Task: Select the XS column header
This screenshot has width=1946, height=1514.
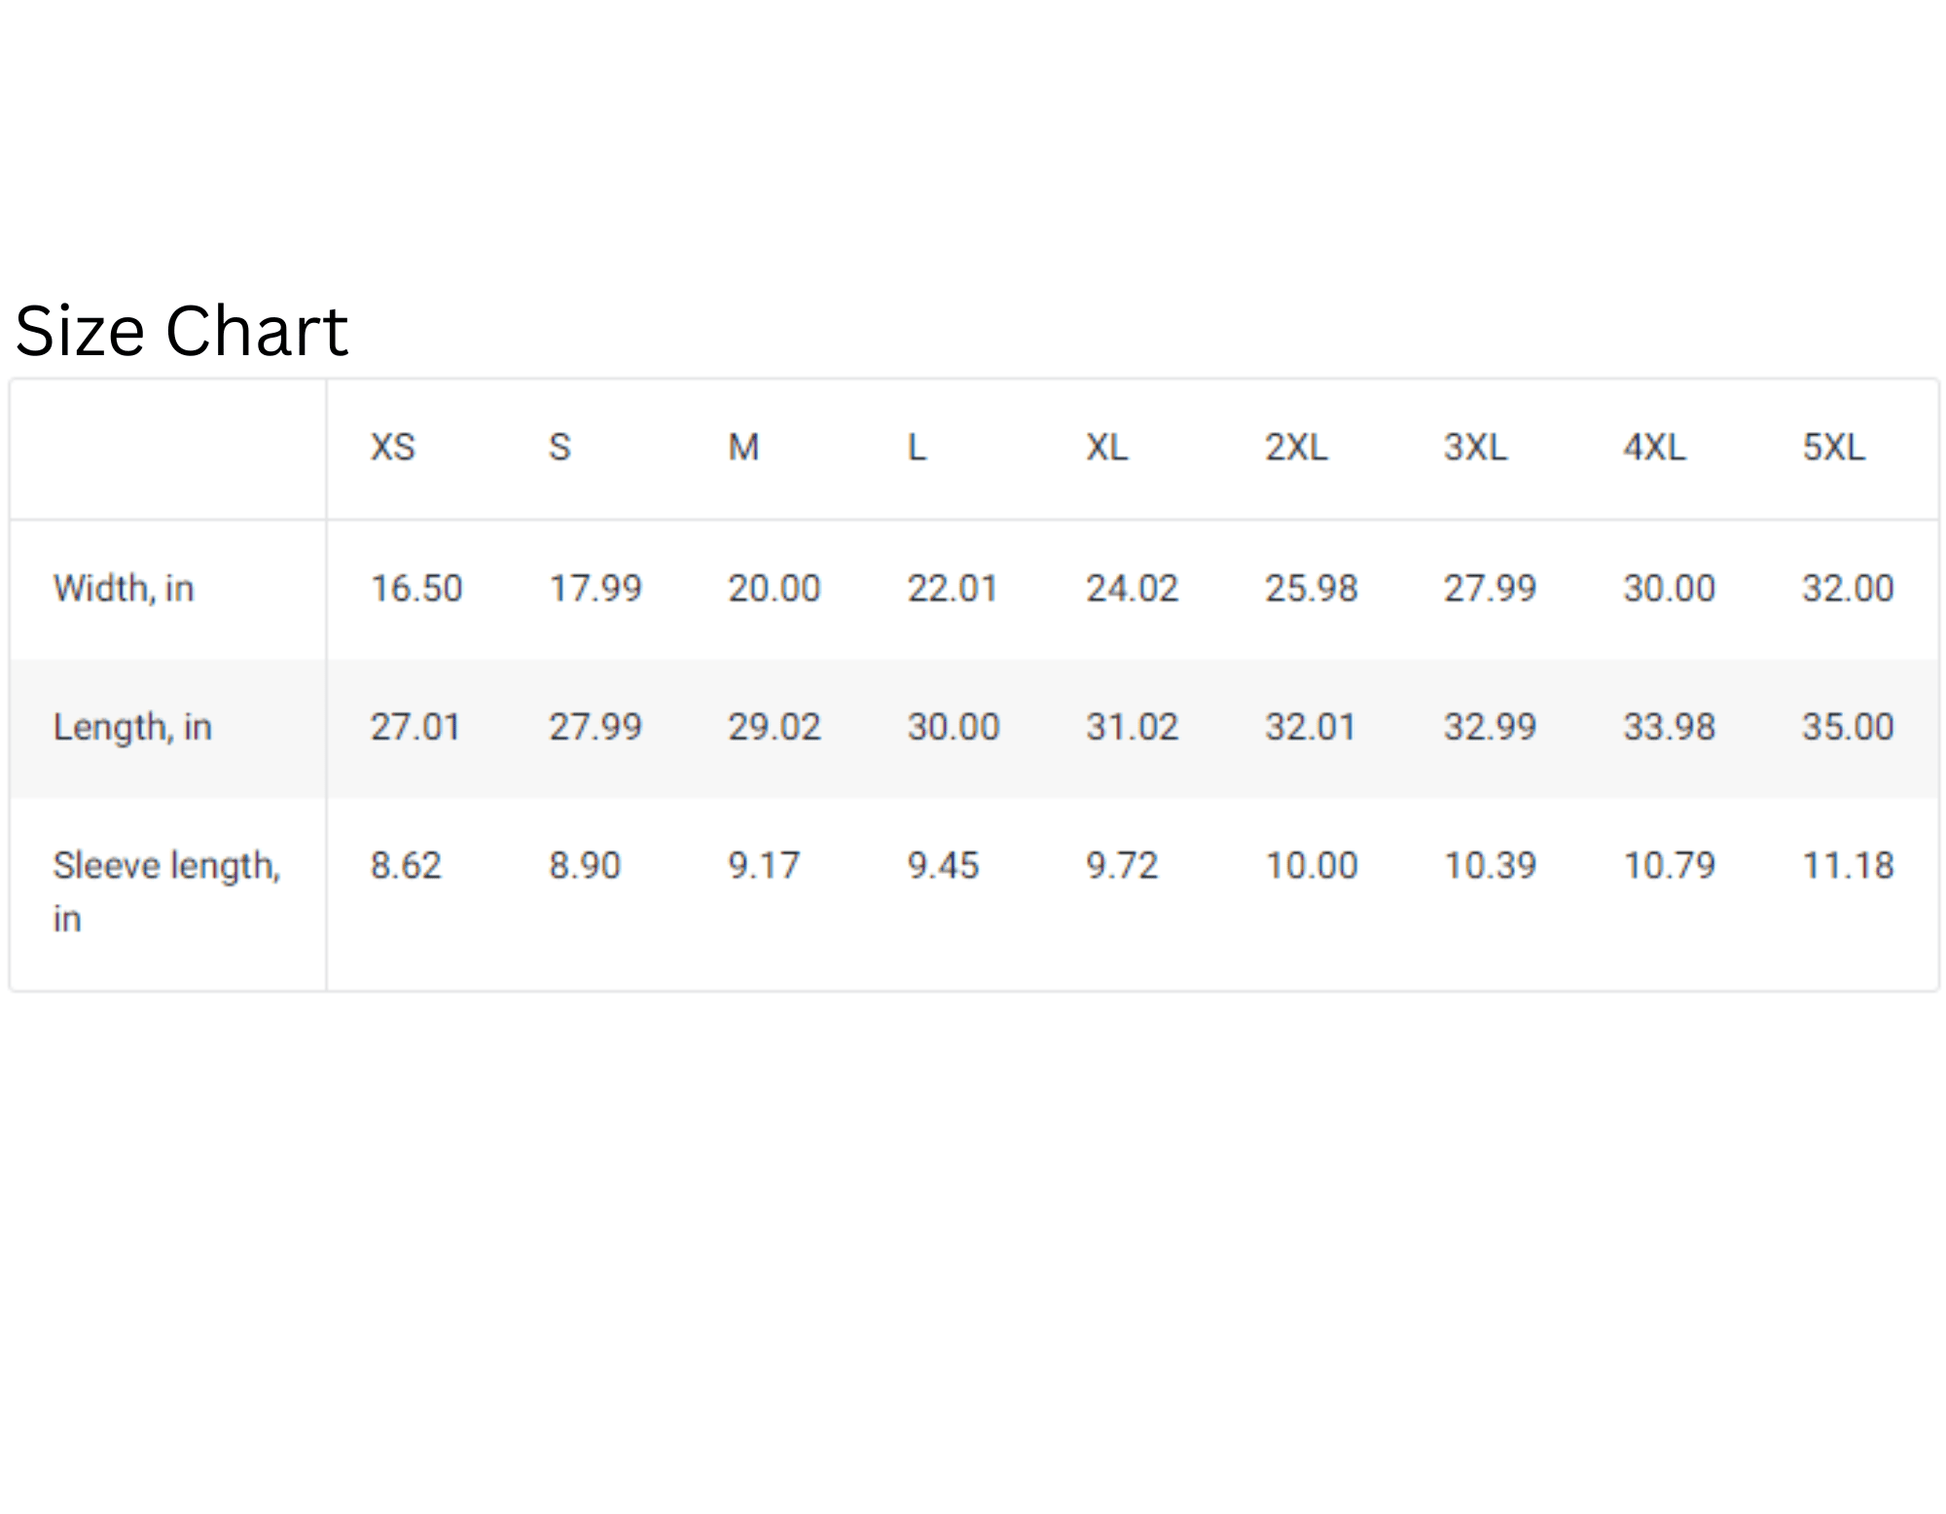Action: (392, 447)
